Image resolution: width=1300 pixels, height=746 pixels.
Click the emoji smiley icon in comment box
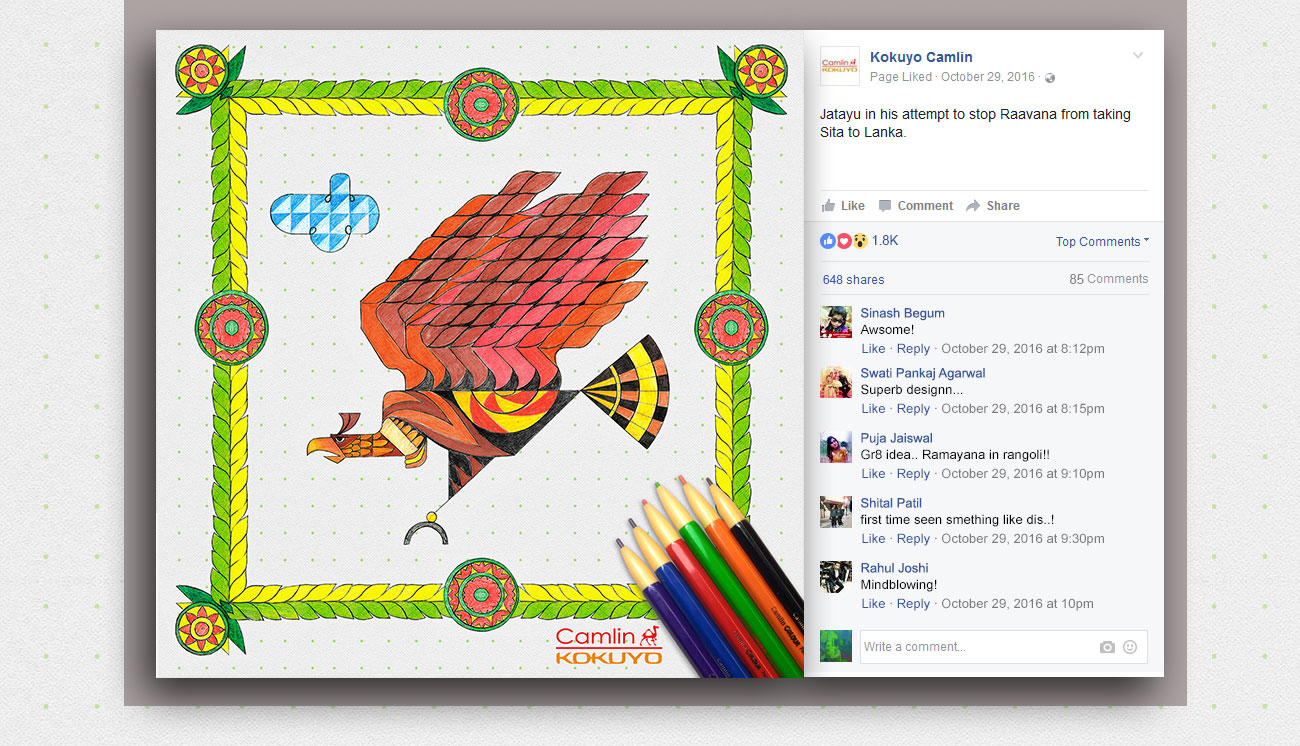[x=1130, y=647]
